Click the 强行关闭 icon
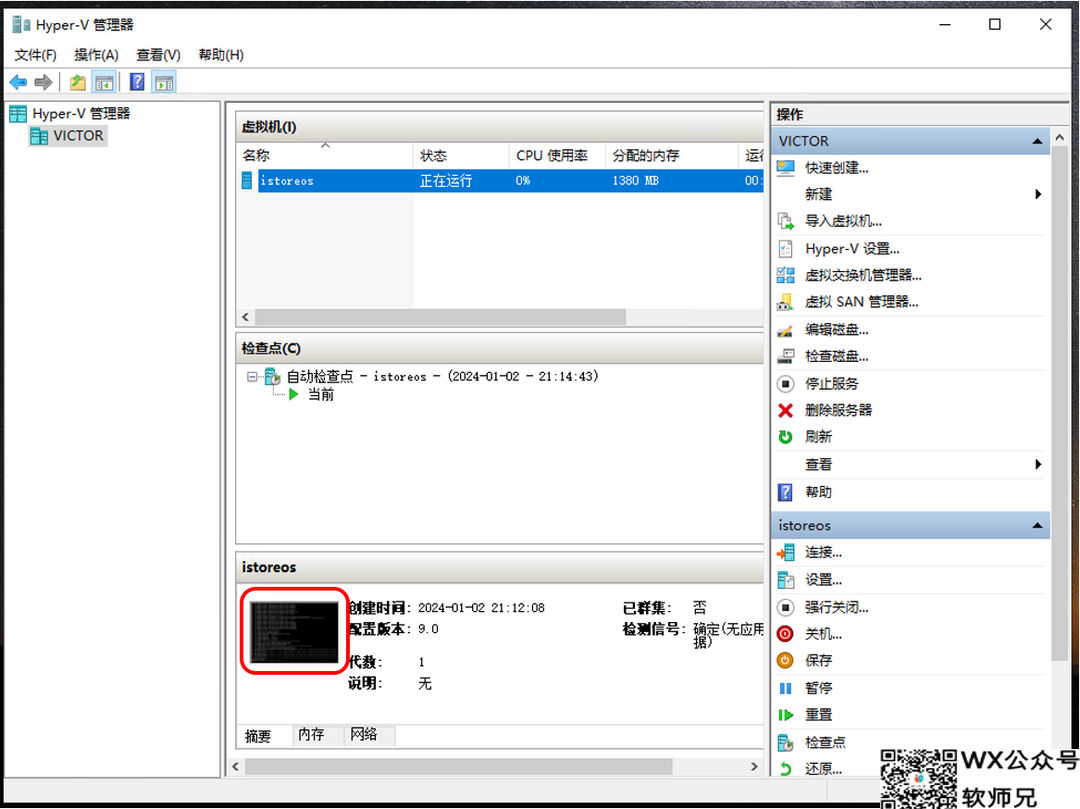This screenshot has height=809, width=1080. pos(785,607)
